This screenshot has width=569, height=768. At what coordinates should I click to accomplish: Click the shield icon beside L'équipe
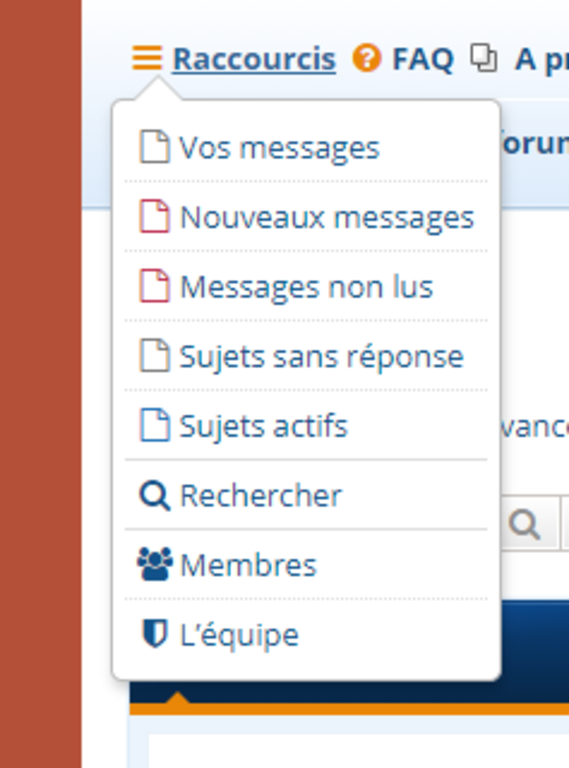click(x=155, y=634)
